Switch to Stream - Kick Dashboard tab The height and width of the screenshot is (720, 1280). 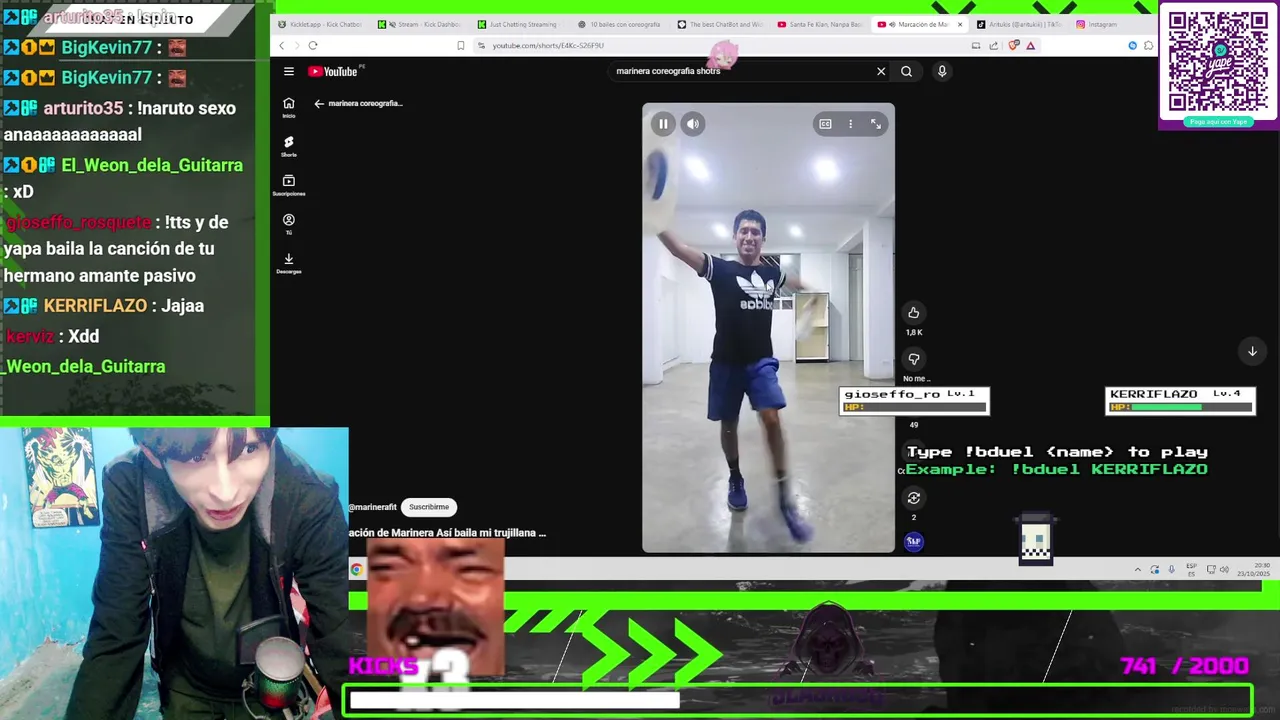(x=420, y=24)
